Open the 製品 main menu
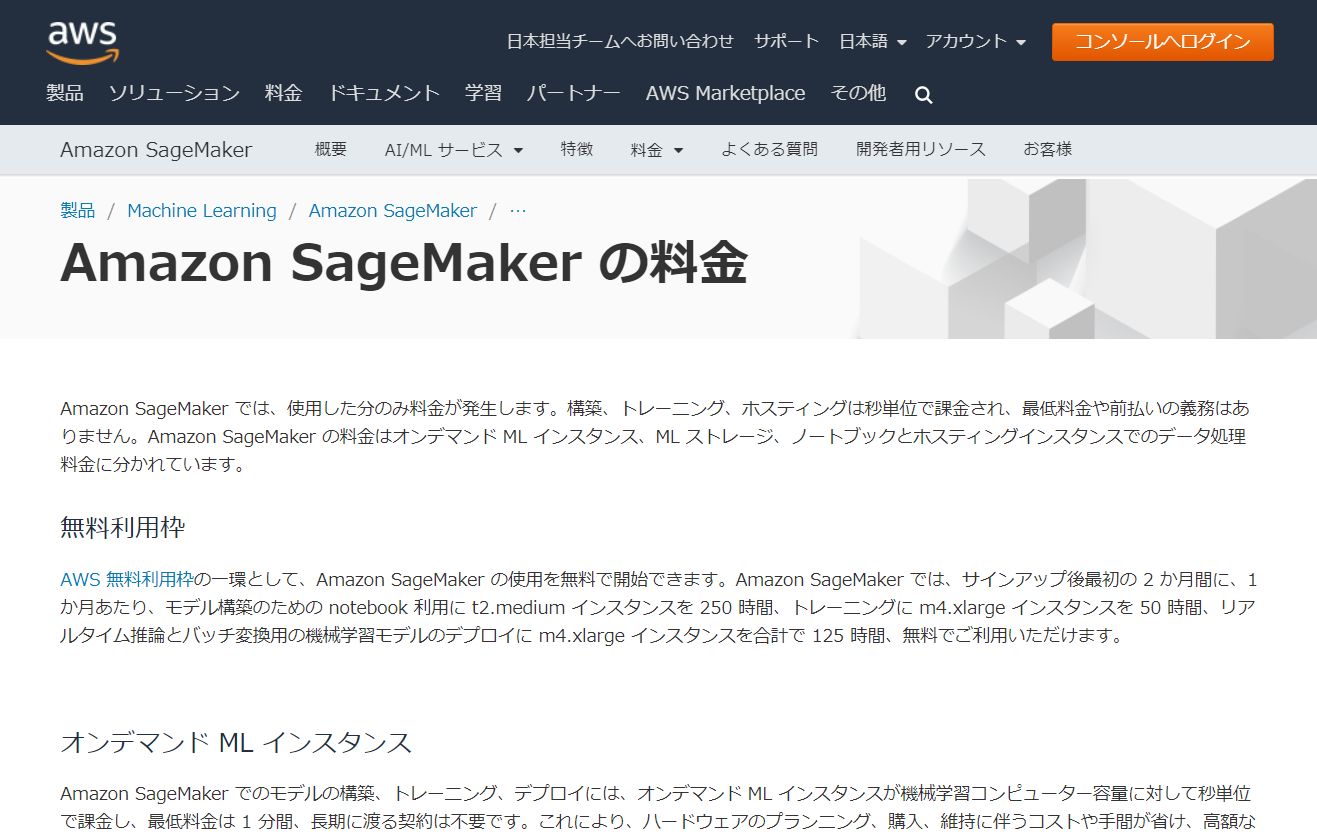The image size is (1317, 839). pos(65,93)
